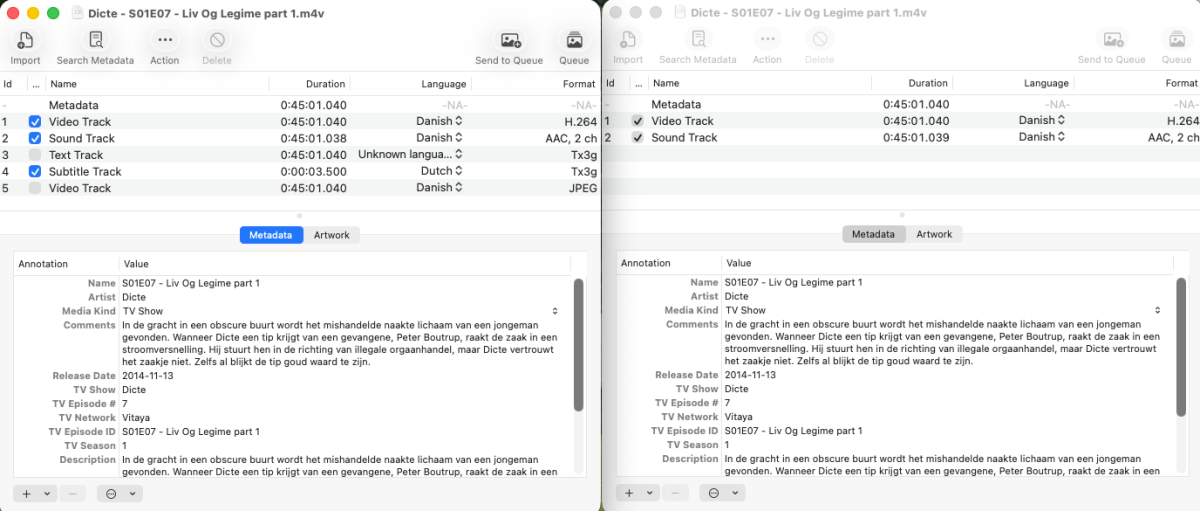
Task: Click the Import icon in right window
Action: (x=628, y=40)
